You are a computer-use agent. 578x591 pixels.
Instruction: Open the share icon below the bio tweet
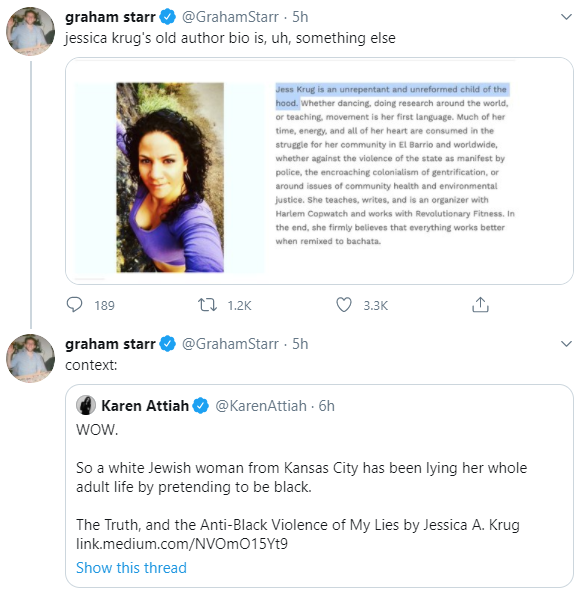(x=480, y=305)
